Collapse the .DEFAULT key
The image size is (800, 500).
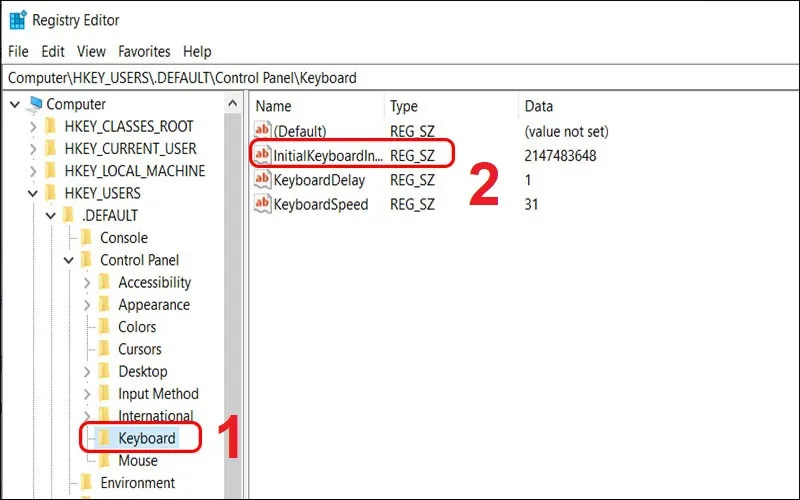tap(51, 215)
